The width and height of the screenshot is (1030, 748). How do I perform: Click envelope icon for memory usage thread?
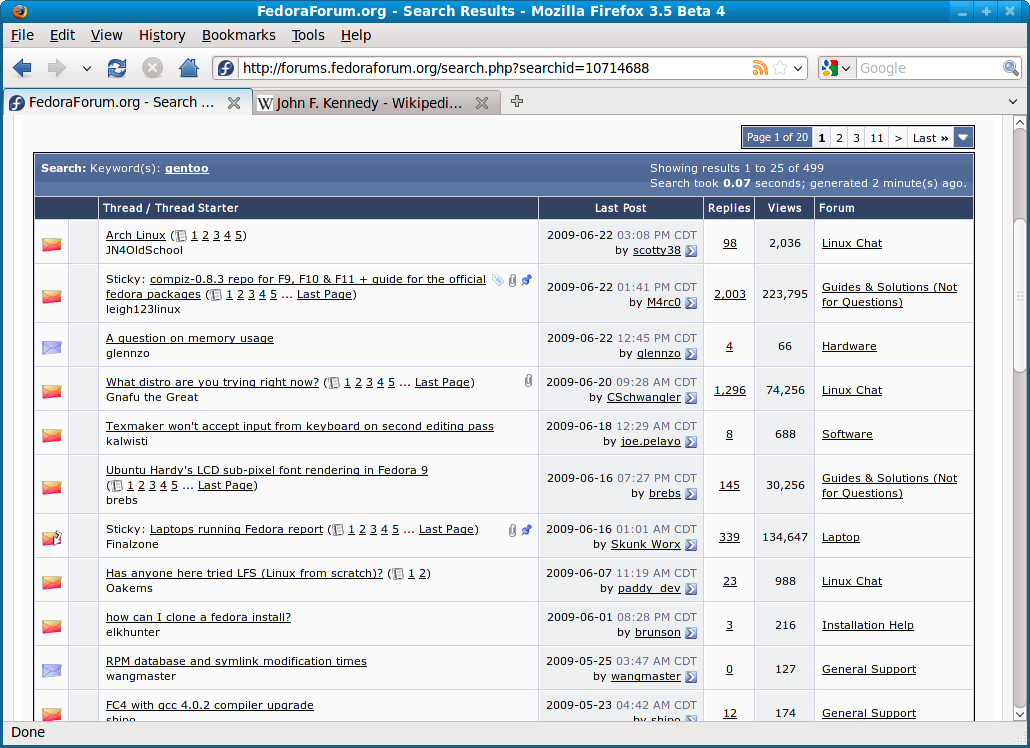[52, 347]
